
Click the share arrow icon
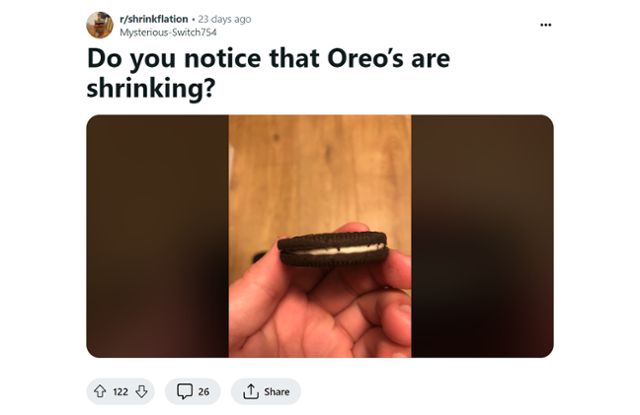coord(250,391)
